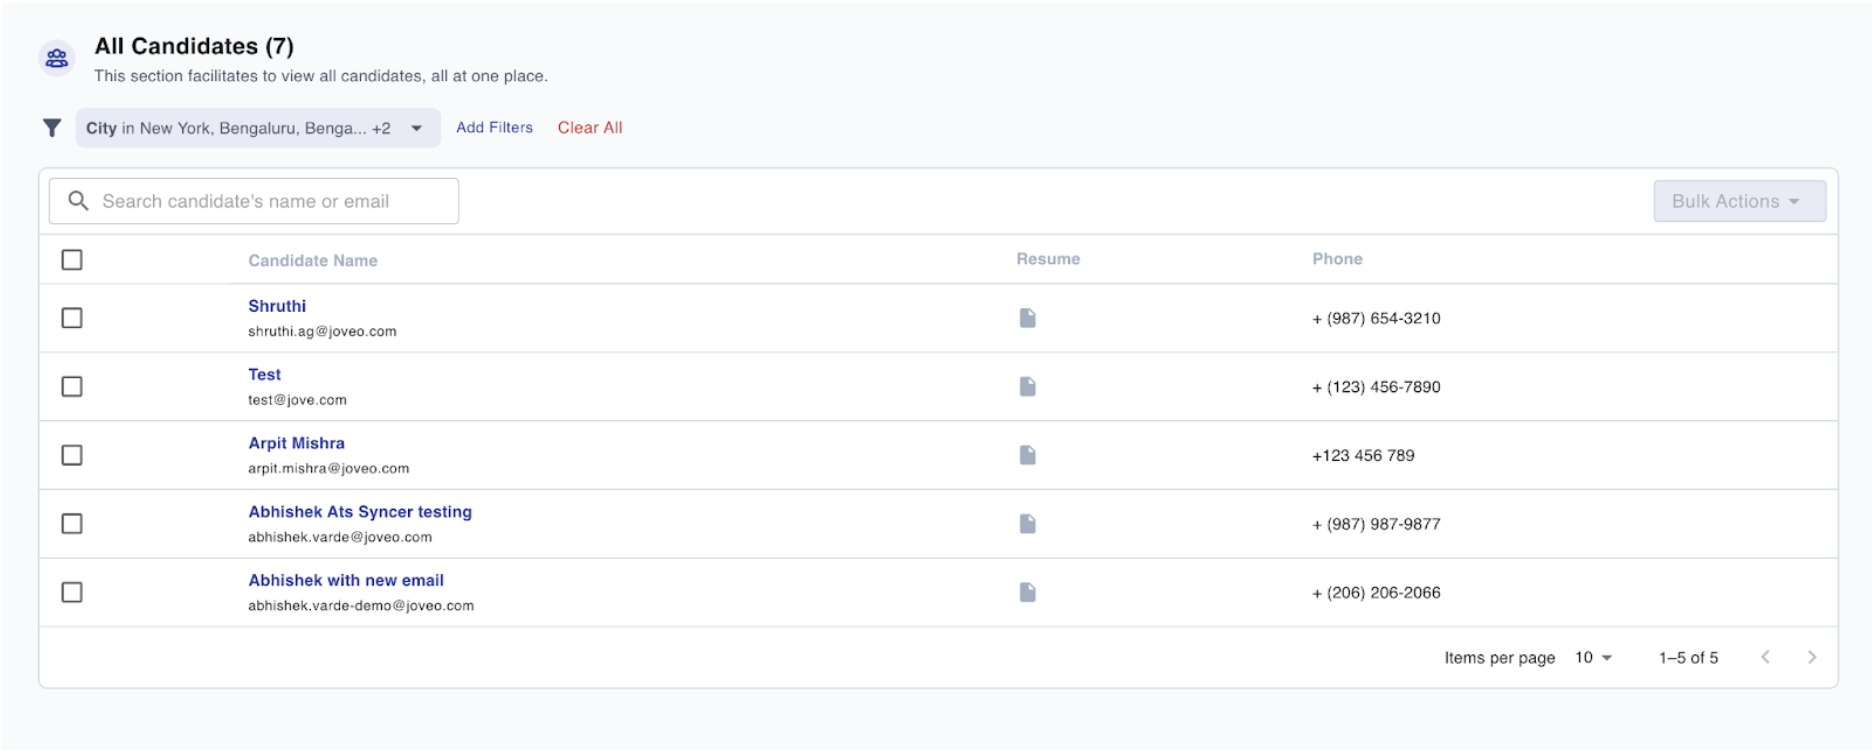Click the All Candidates group icon
This screenshot has height=754, width=1872.
pyautogui.click(x=57, y=59)
